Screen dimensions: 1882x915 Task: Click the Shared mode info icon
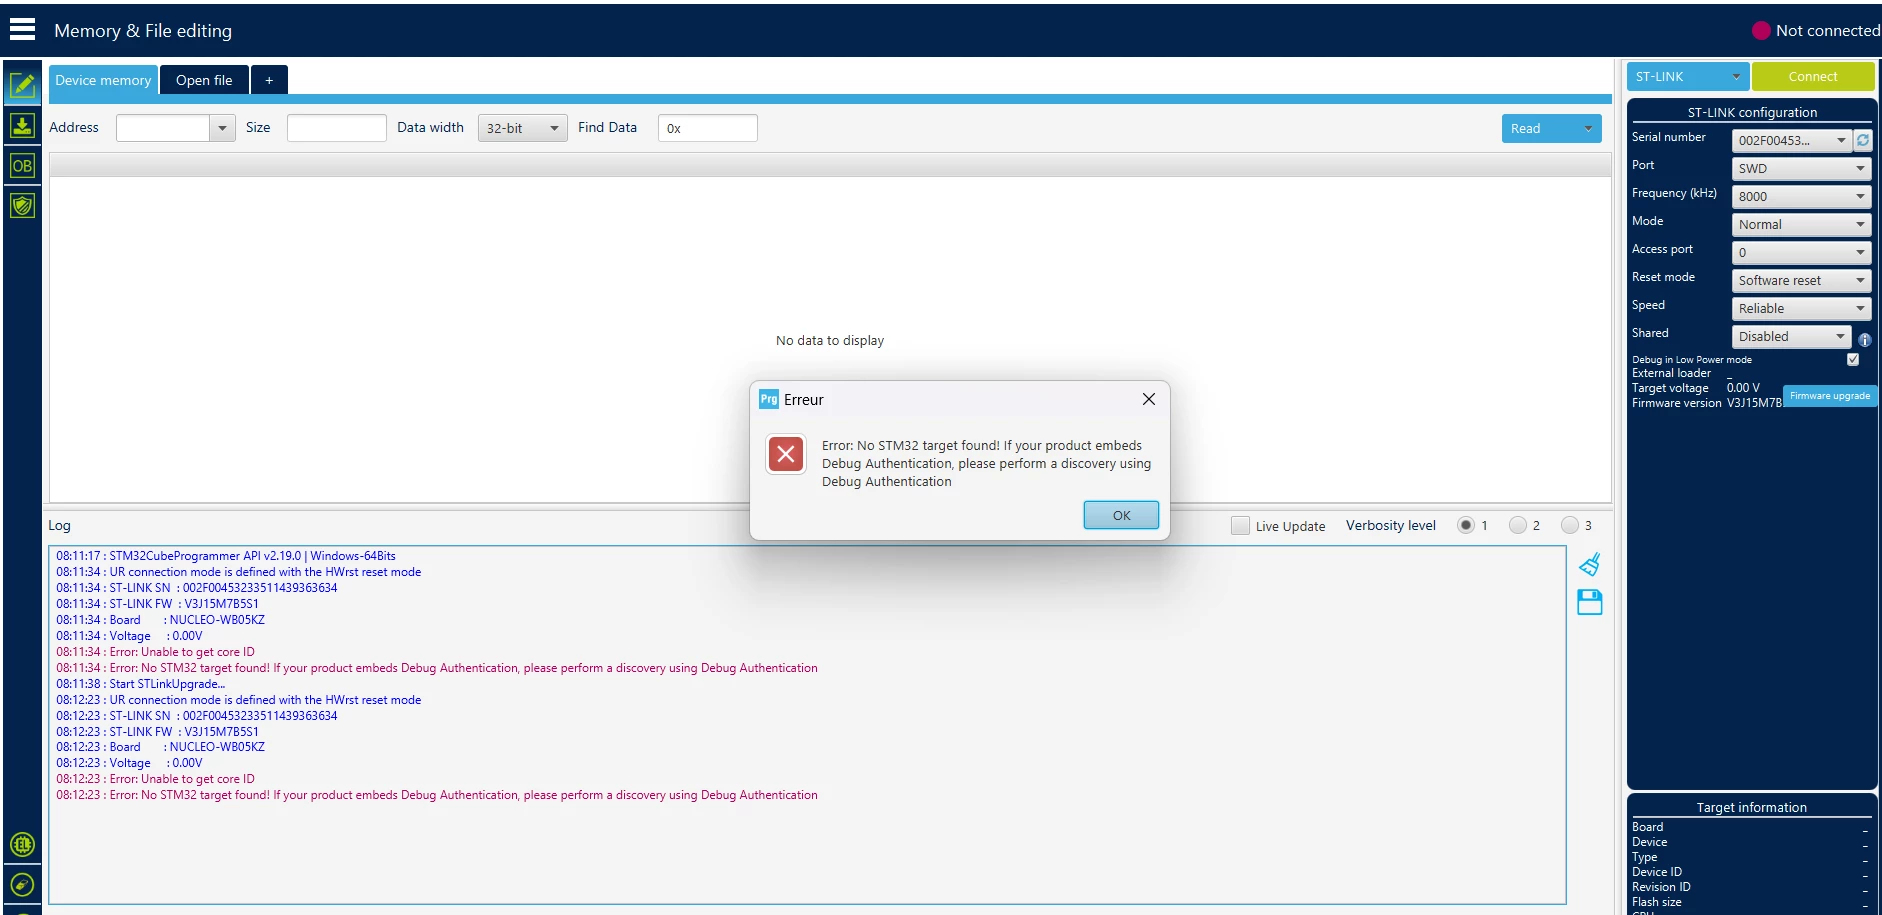[x=1864, y=340]
